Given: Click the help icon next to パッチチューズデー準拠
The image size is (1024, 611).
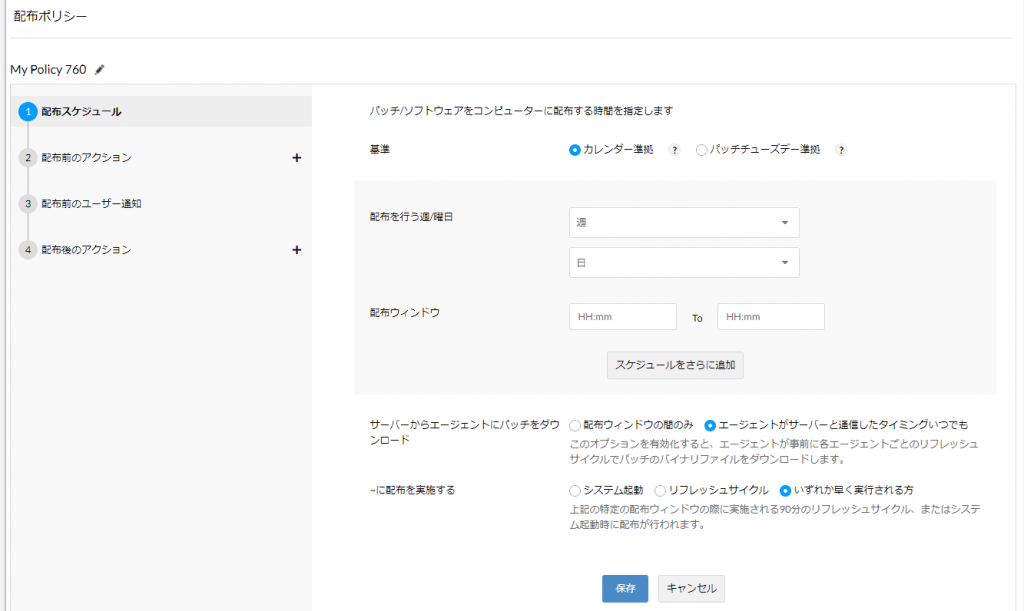Looking at the screenshot, I should pyautogui.click(x=841, y=150).
